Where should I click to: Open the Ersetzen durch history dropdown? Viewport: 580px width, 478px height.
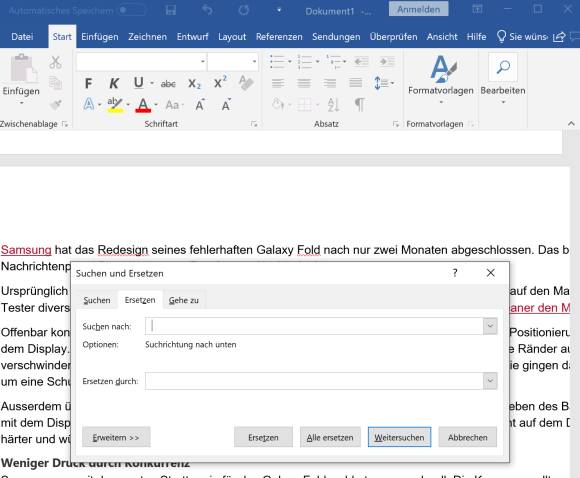coord(490,381)
